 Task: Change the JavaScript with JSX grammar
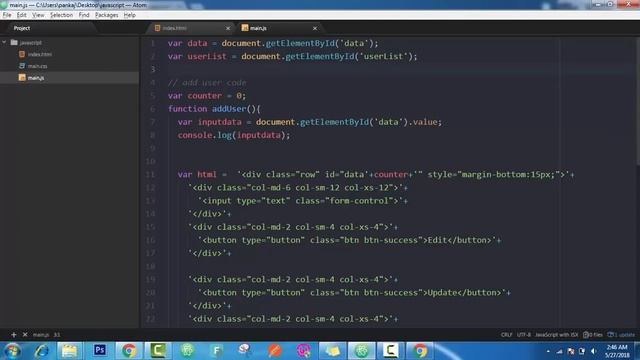557,335
